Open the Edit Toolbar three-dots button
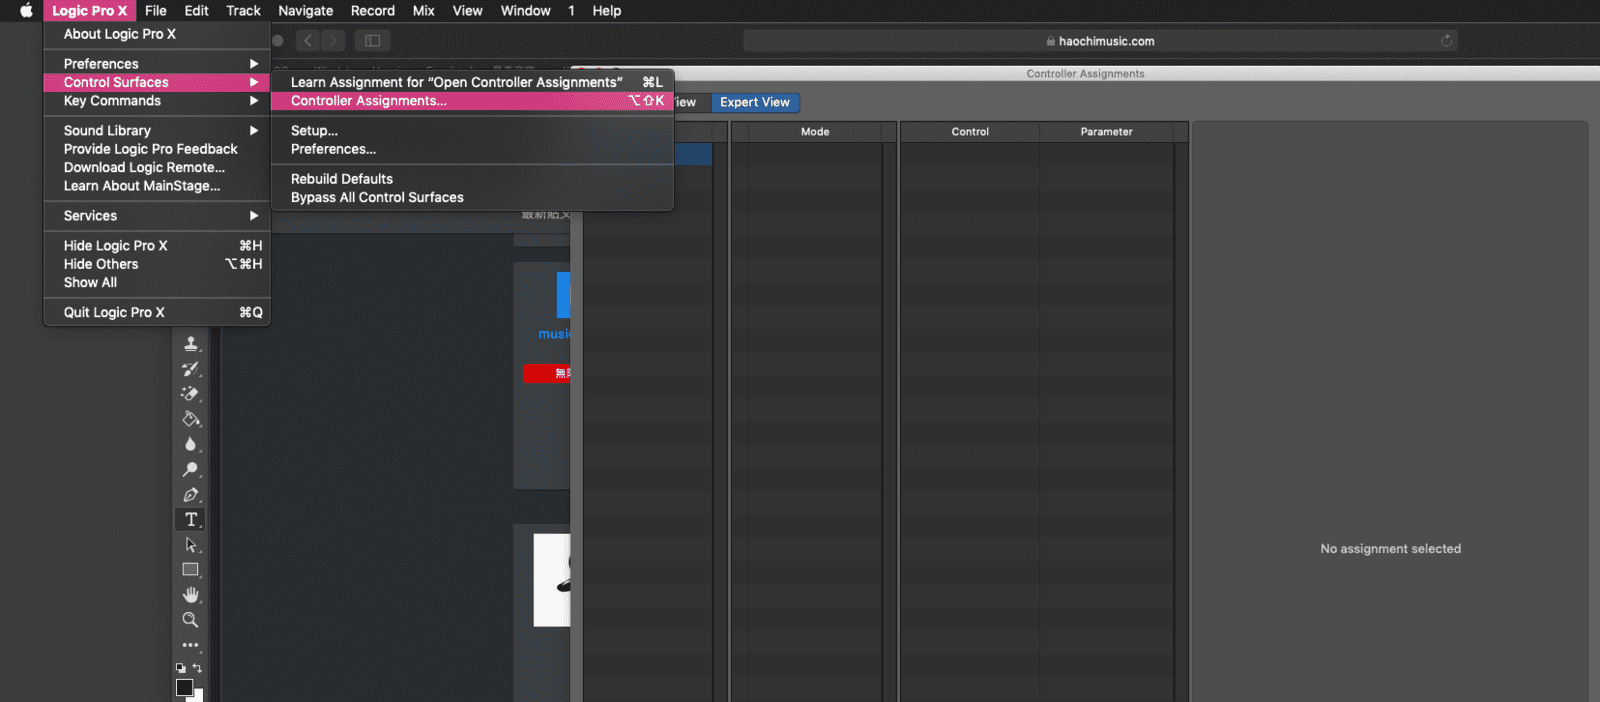1600x702 pixels. tap(191, 645)
